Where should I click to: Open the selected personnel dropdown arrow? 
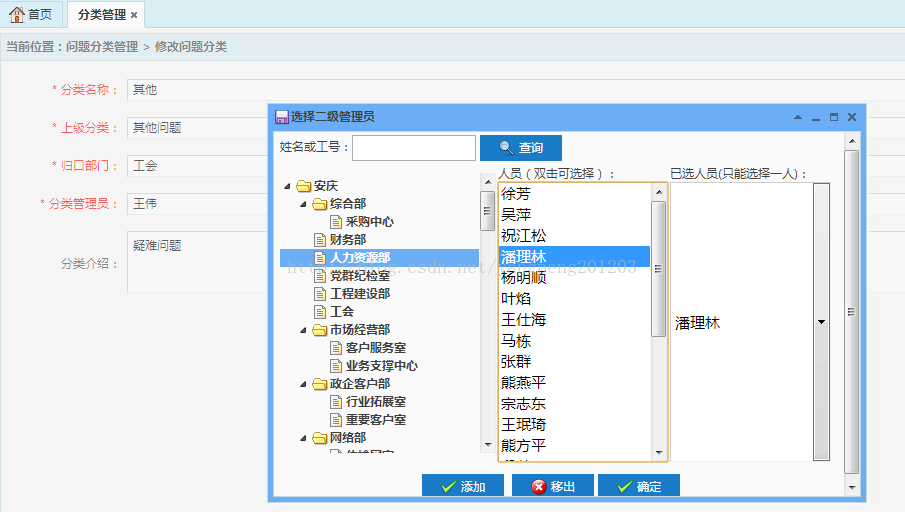click(x=821, y=322)
